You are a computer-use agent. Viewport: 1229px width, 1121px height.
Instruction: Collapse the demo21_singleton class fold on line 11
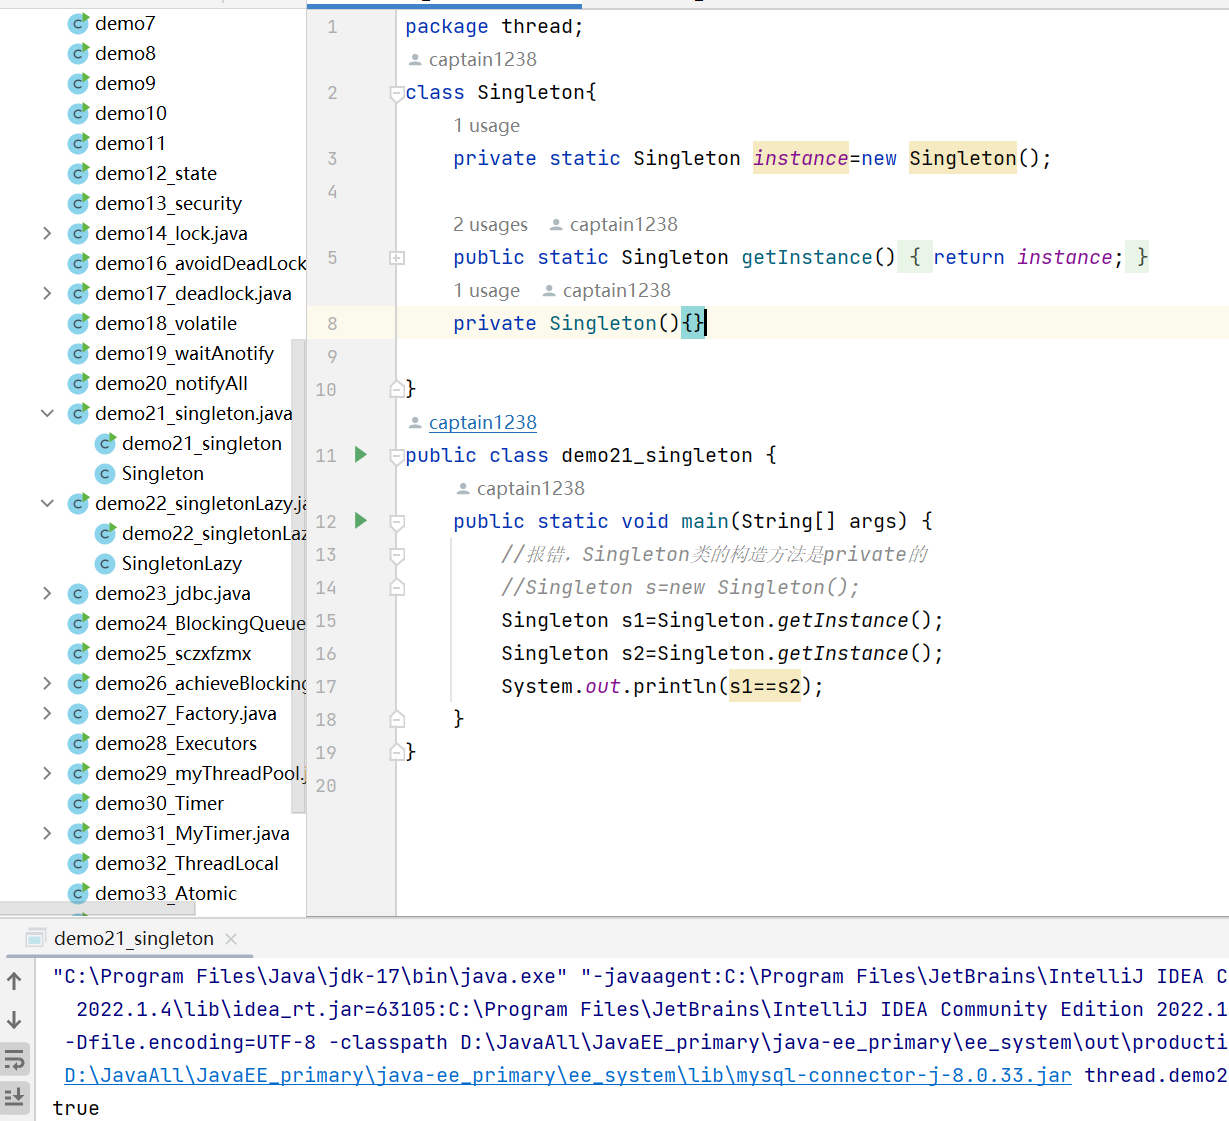coord(397,456)
